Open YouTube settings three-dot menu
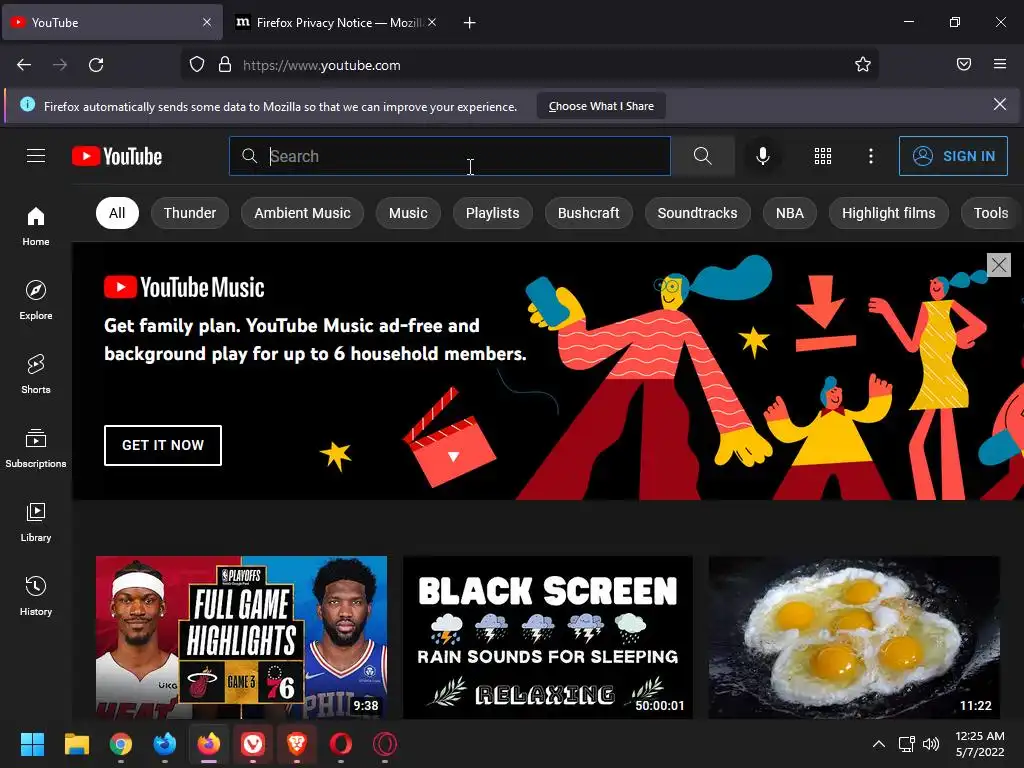 click(x=871, y=156)
